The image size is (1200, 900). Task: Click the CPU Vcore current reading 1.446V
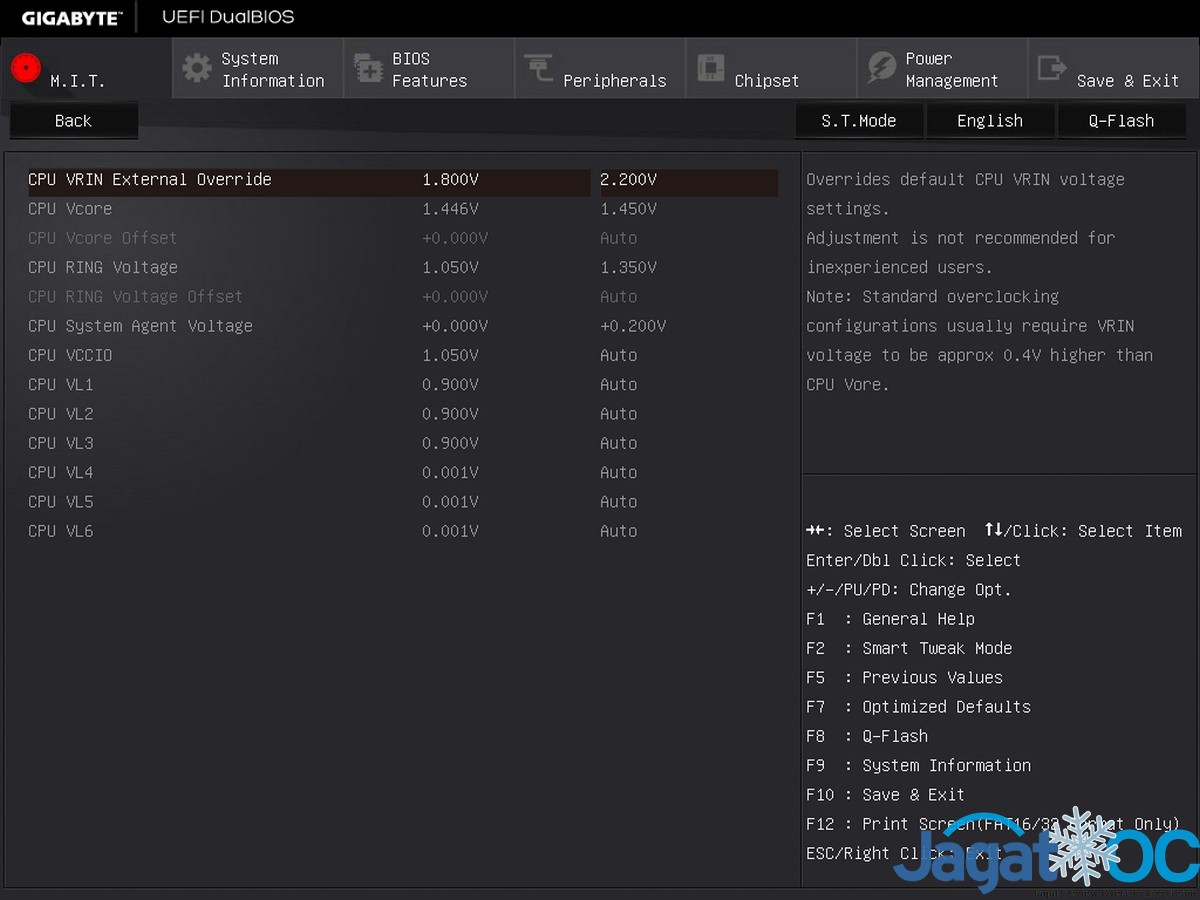click(450, 209)
